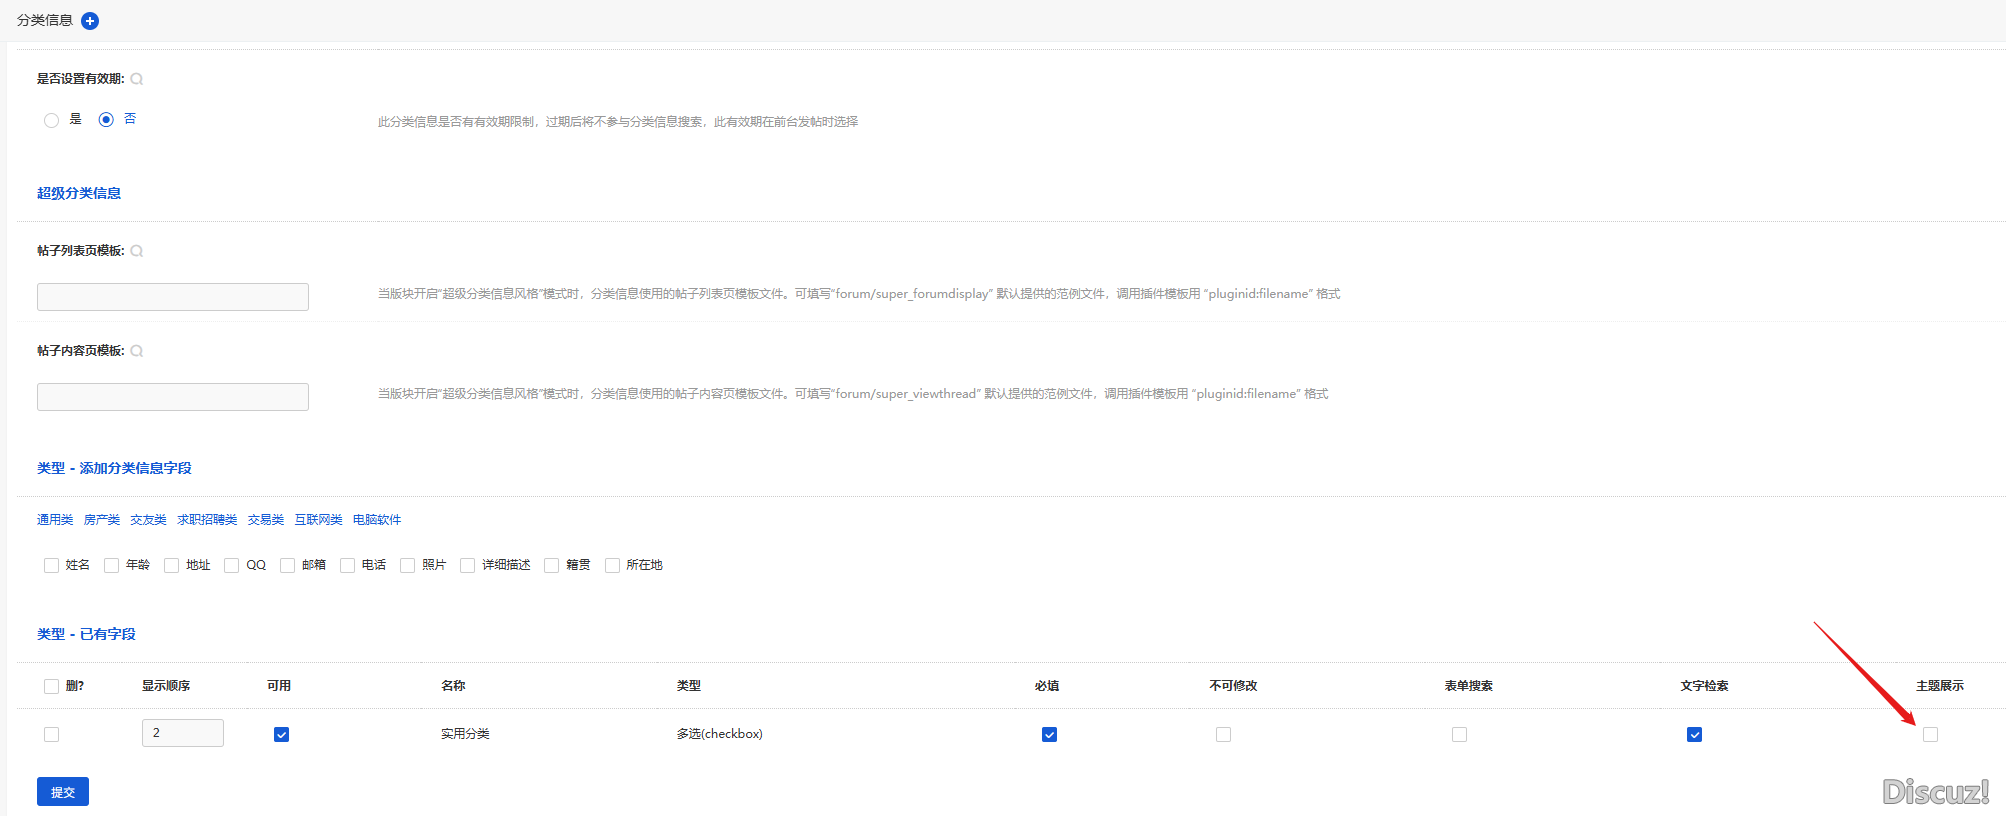Viewport: 2006px width, 816px height.
Task: Click the blue plus icon beside 分类信息
Action: (90, 21)
